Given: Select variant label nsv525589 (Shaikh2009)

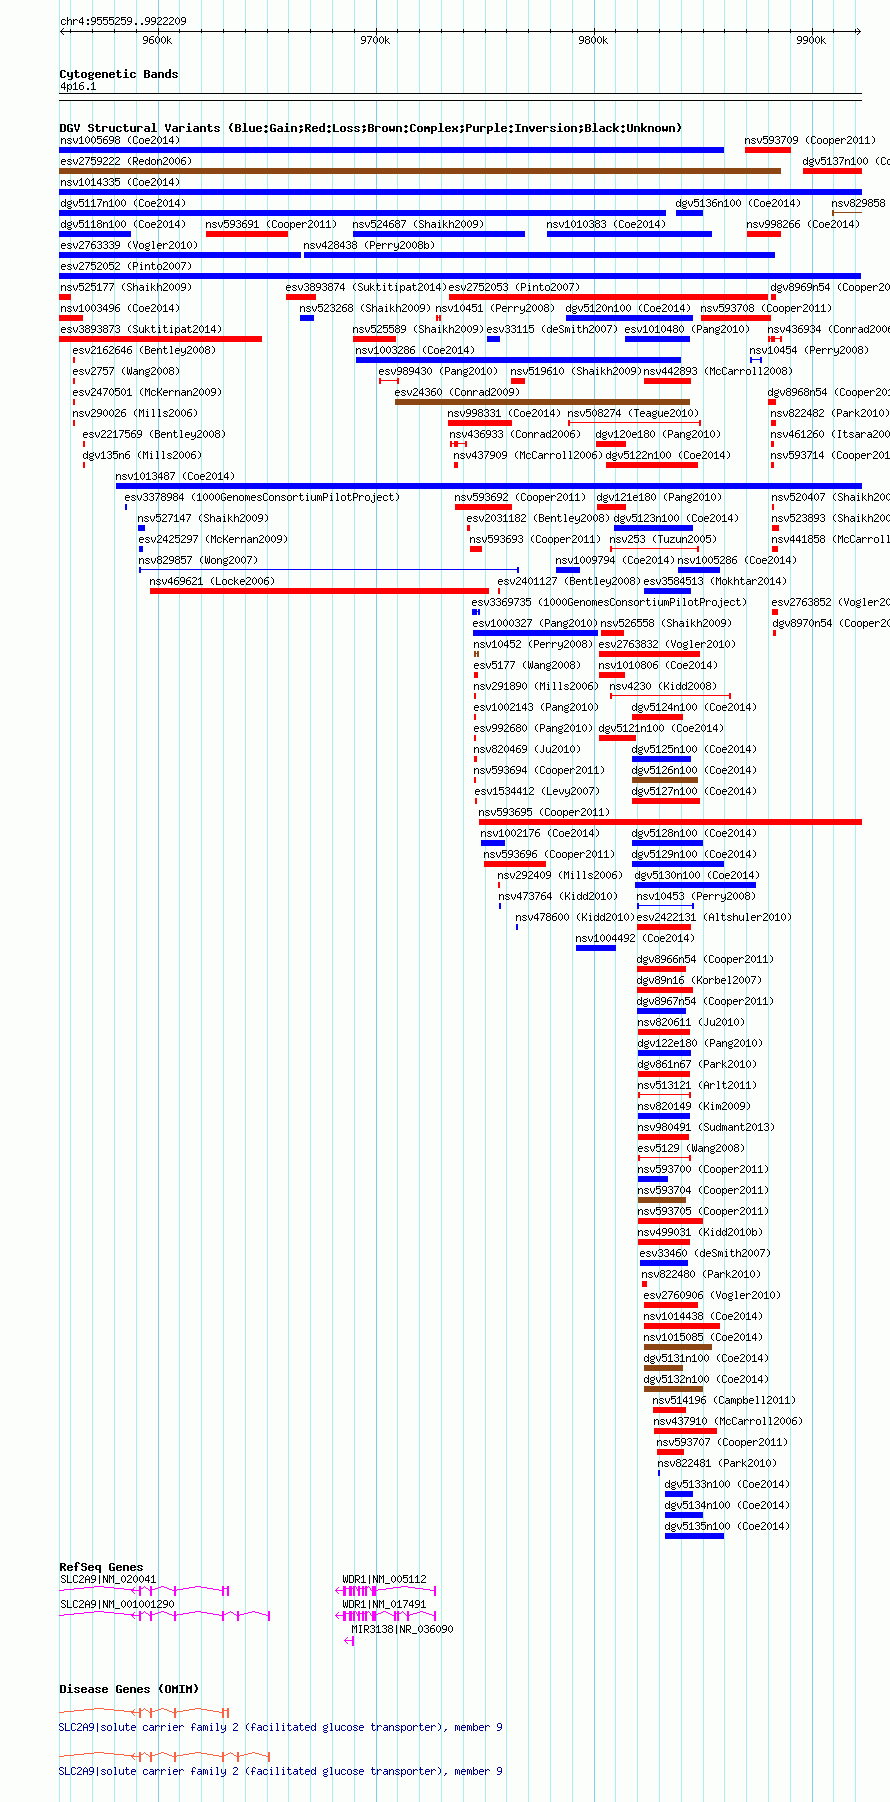Looking at the screenshot, I should [418, 329].
